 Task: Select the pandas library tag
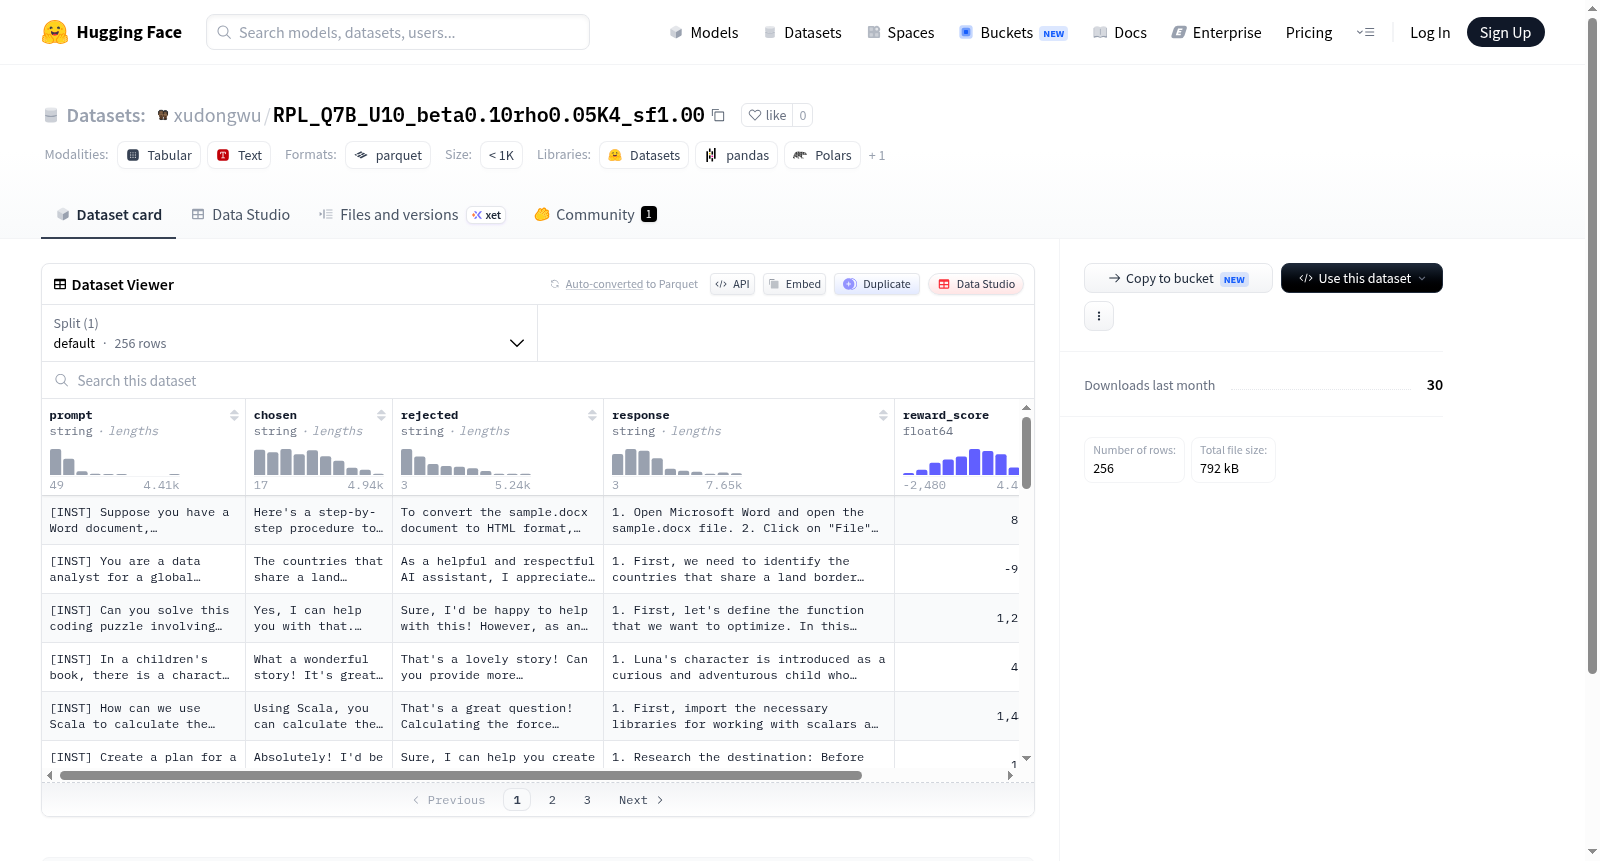737,155
